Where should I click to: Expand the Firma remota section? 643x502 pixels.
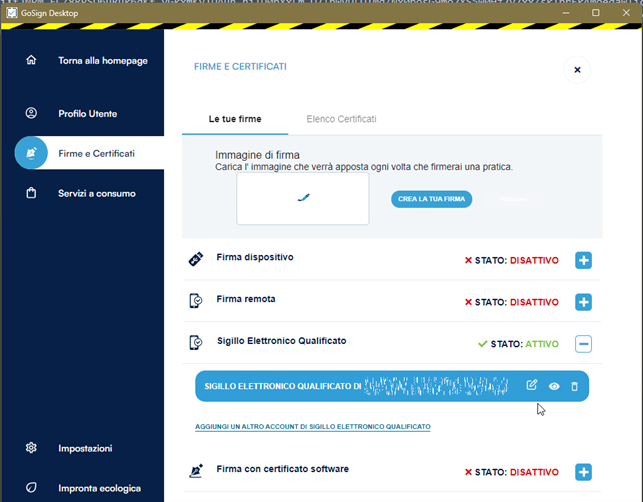(x=584, y=302)
